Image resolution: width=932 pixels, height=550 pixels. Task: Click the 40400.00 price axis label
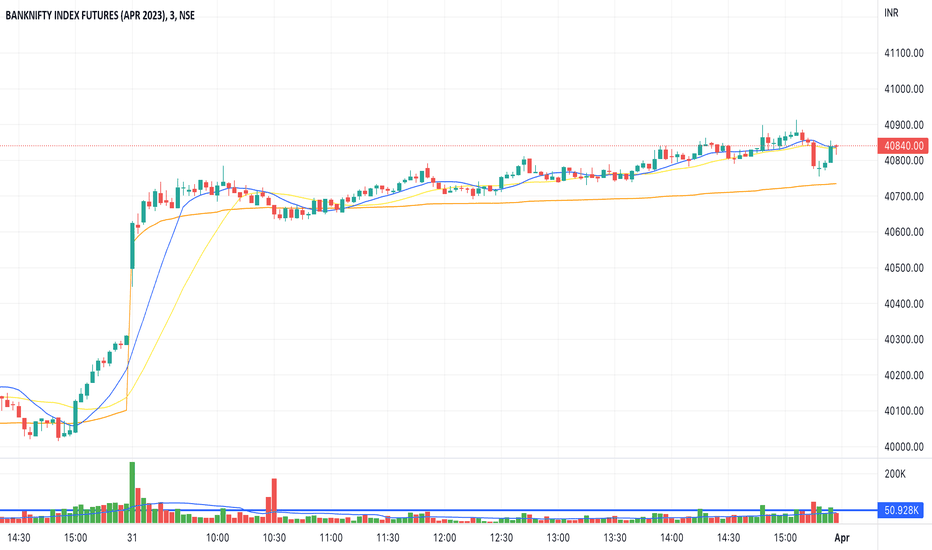(903, 304)
